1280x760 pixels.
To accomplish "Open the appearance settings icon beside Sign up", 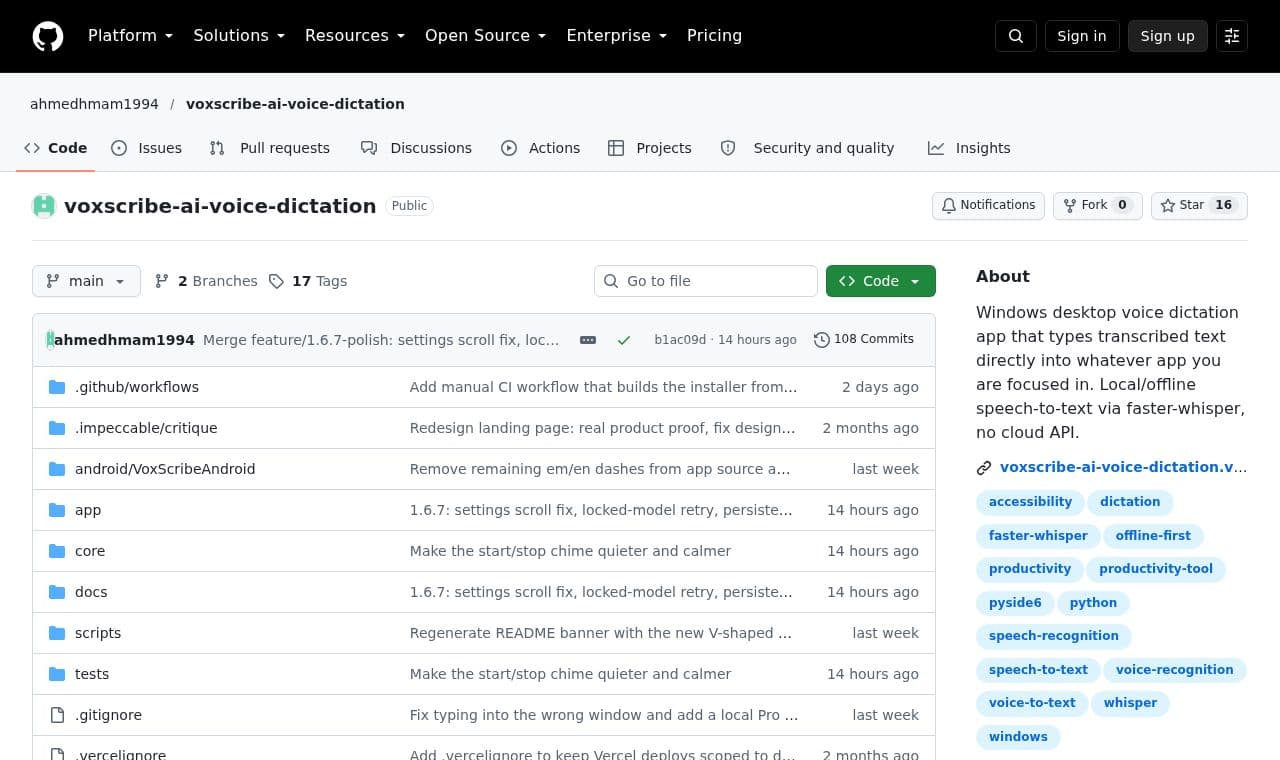I will (x=1232, y=36).
